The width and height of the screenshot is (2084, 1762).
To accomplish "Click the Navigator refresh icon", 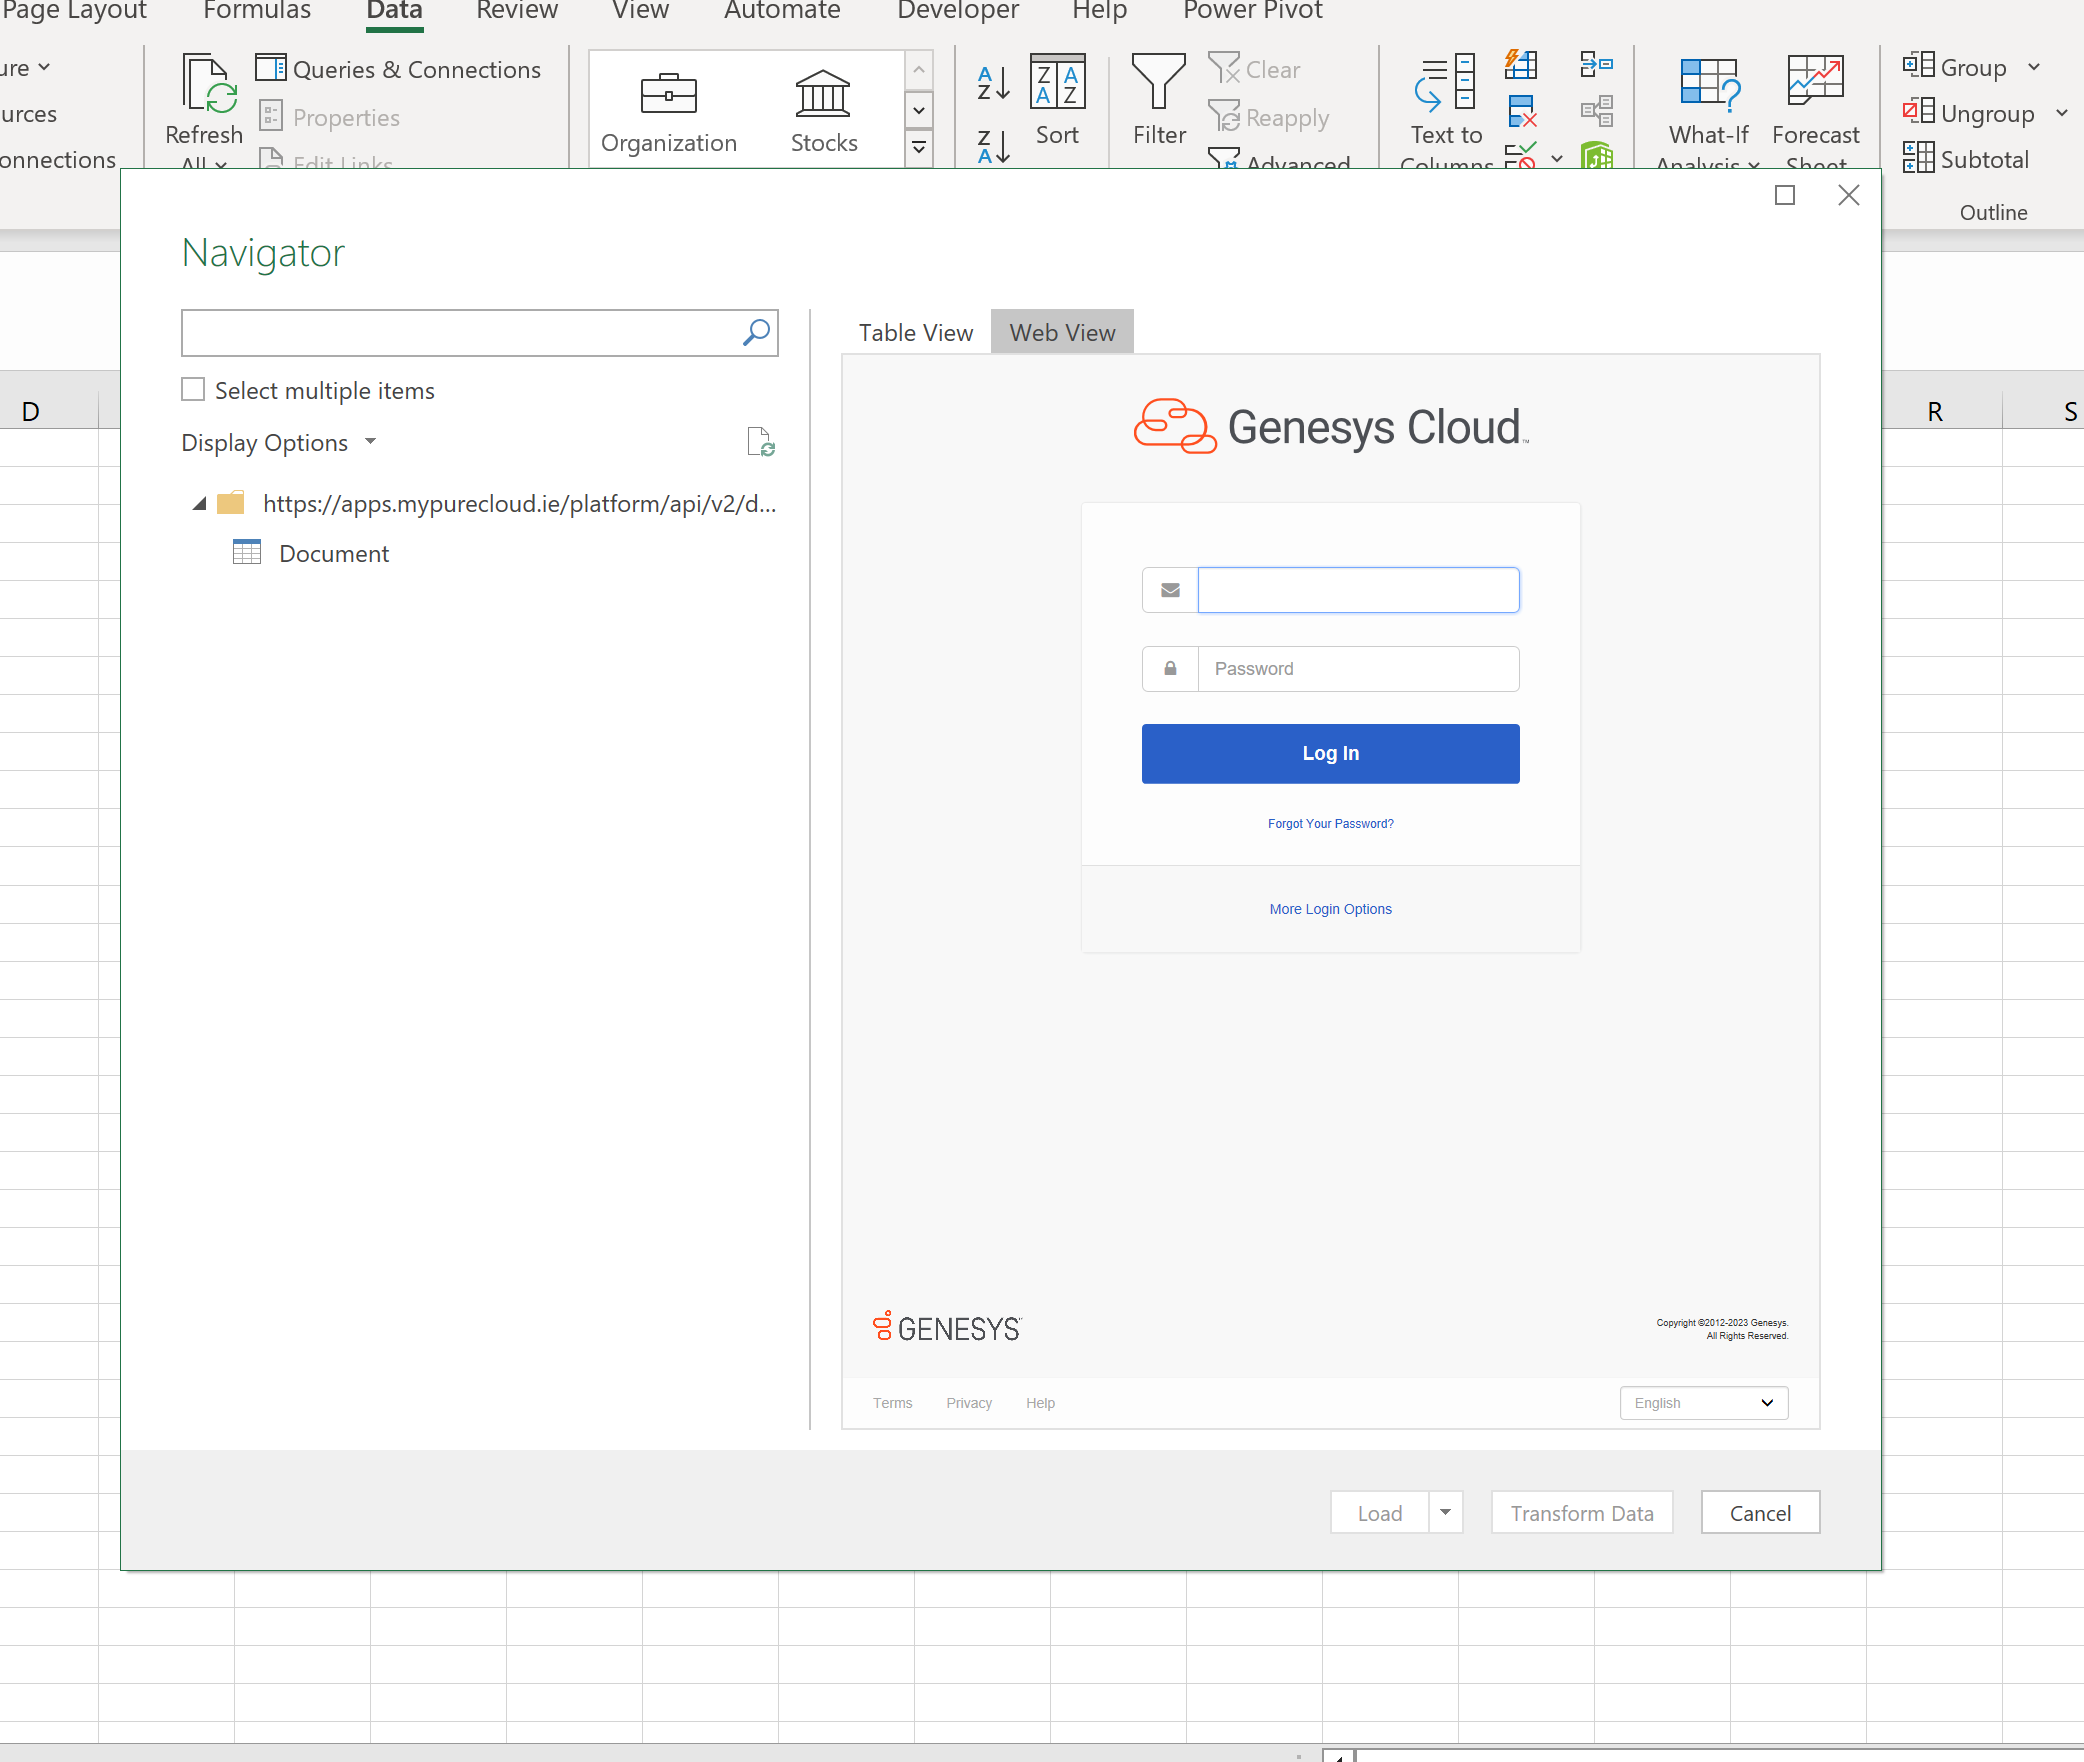I will click(x=760, y=442).
